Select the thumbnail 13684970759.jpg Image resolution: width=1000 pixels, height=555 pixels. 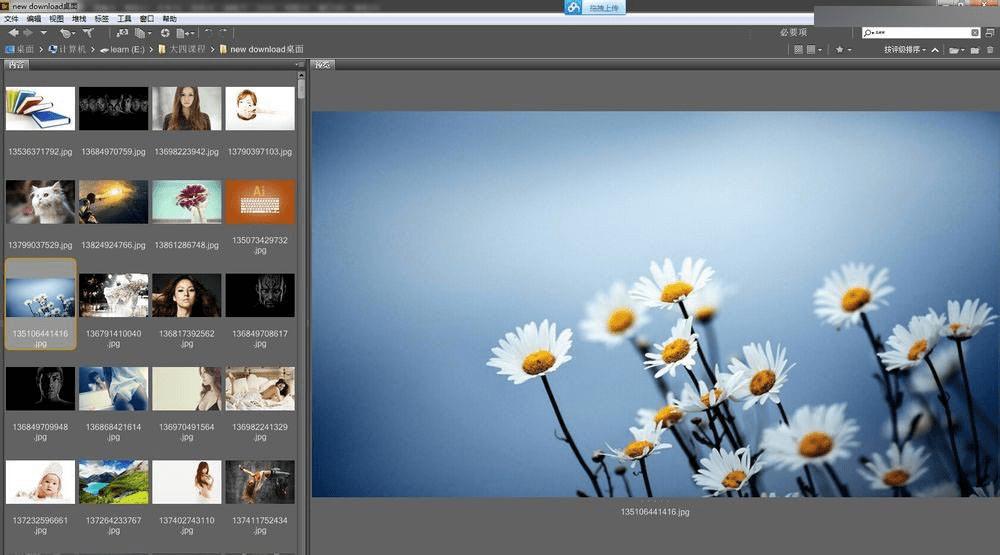[x=114, y=109]
